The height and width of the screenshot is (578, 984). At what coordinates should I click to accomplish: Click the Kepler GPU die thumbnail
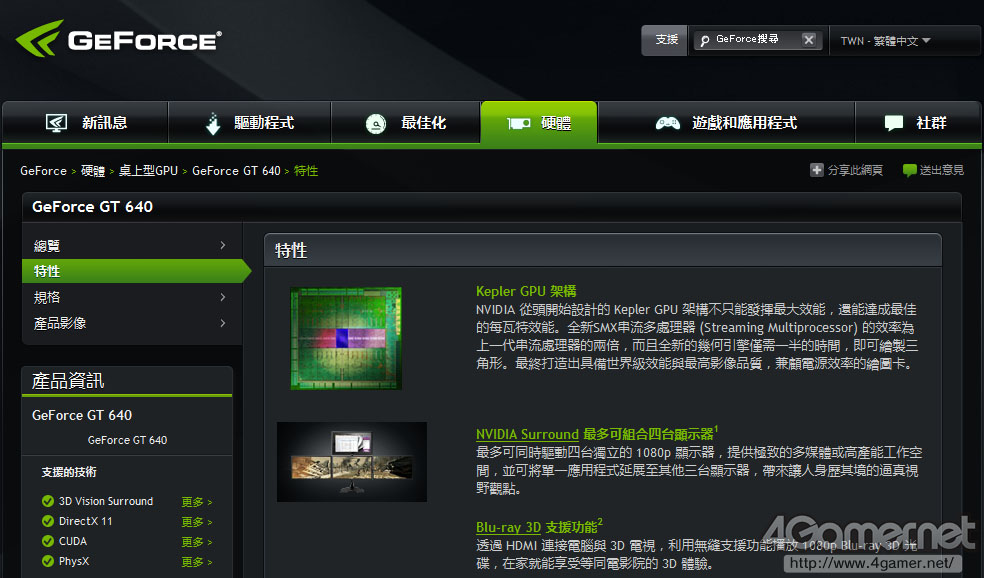coord(346,338)
